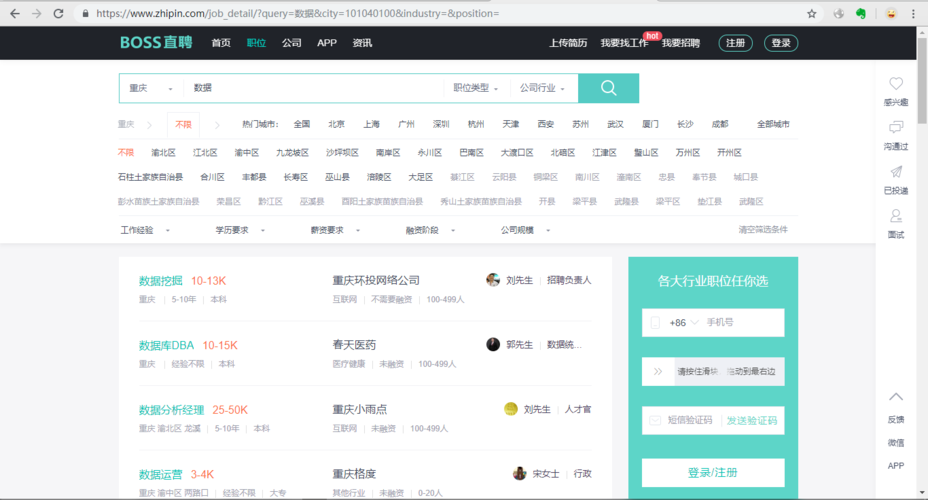This screenshot has width=928, height=500.
Task: Open the 沟通过 chat bubble icon
Action: point(896,128)
